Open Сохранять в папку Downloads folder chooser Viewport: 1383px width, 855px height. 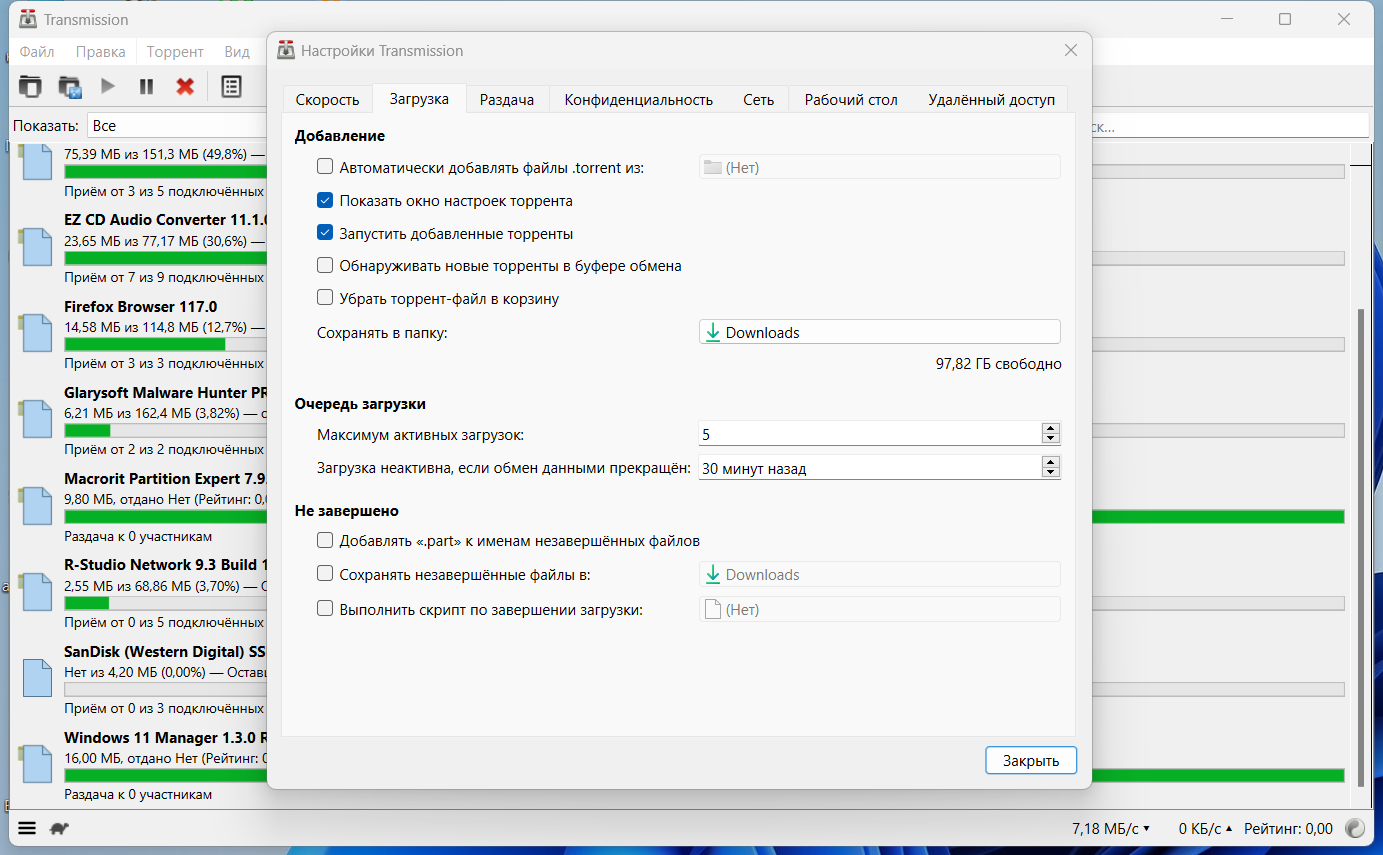click(879, 332)
